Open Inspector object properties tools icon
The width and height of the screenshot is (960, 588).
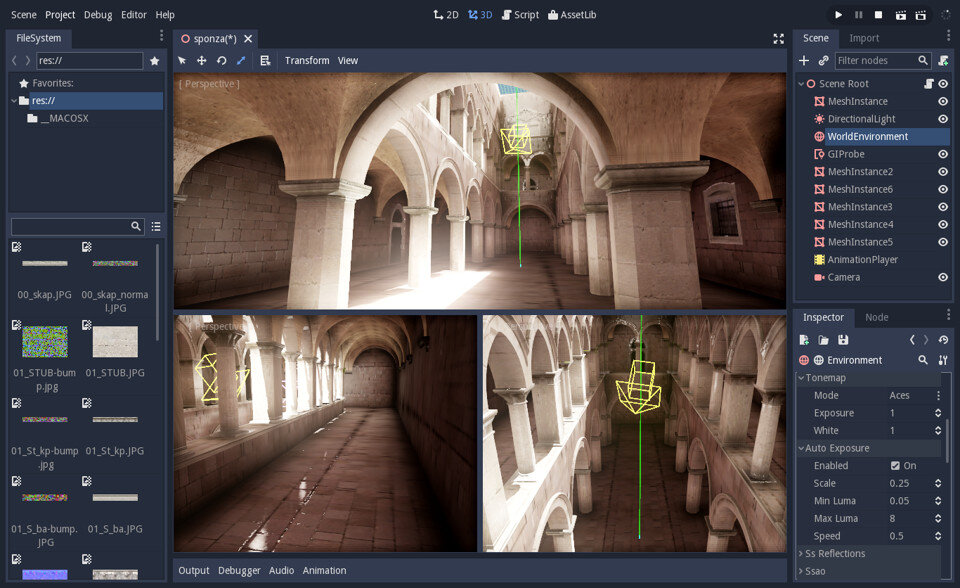click(943, 360)
